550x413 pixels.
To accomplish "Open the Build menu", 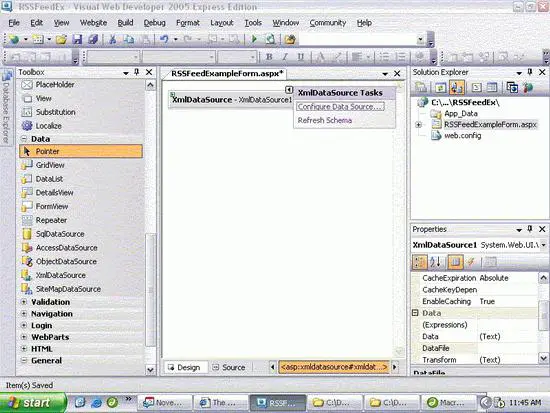I will 125,23.
